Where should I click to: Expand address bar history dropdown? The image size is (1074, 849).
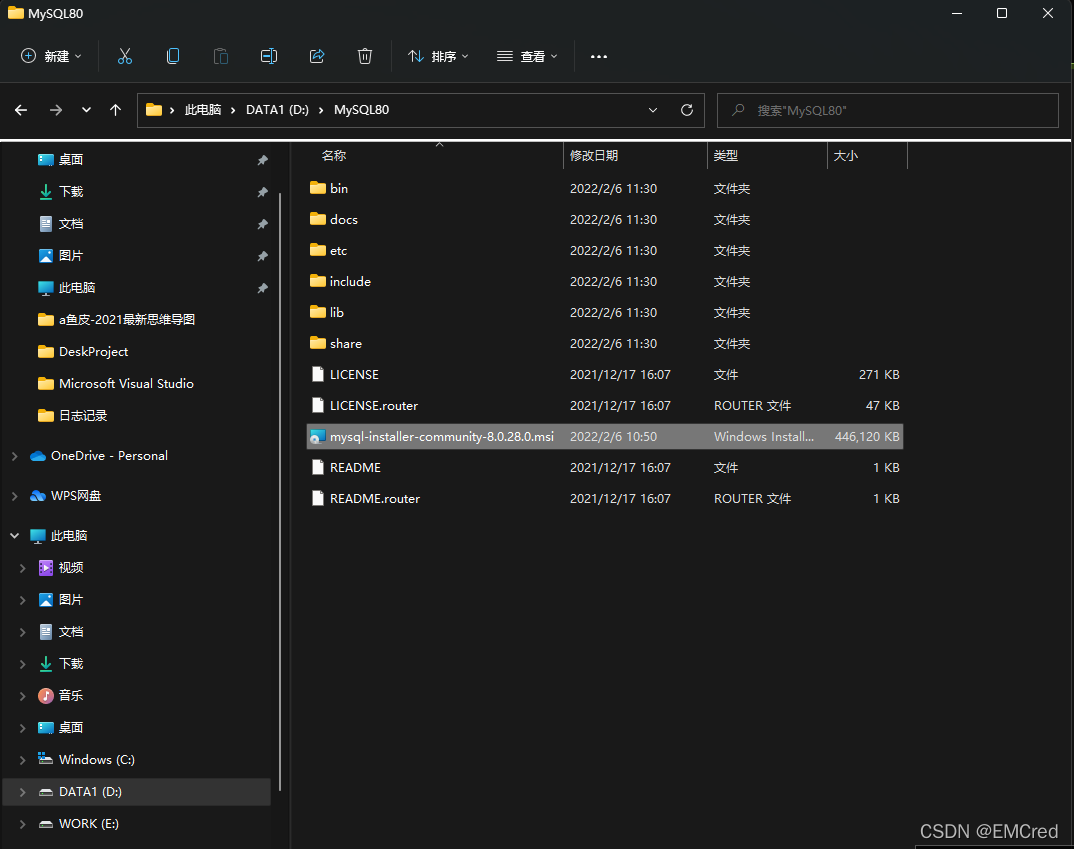[653, 110]
